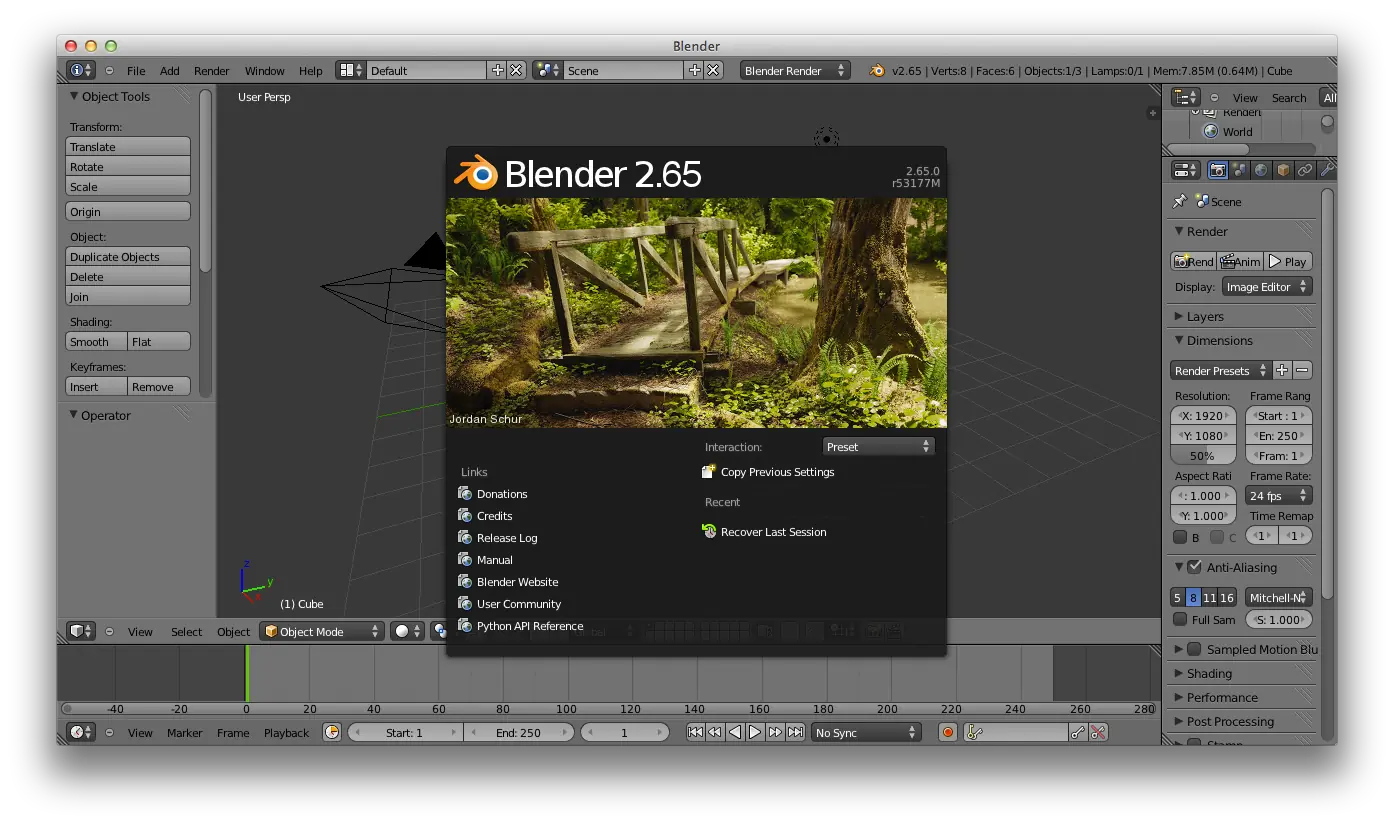This screenshot has width=1394, height=824.
Task: Switch to the Object Constraints chain tab
Action: 1305,171
